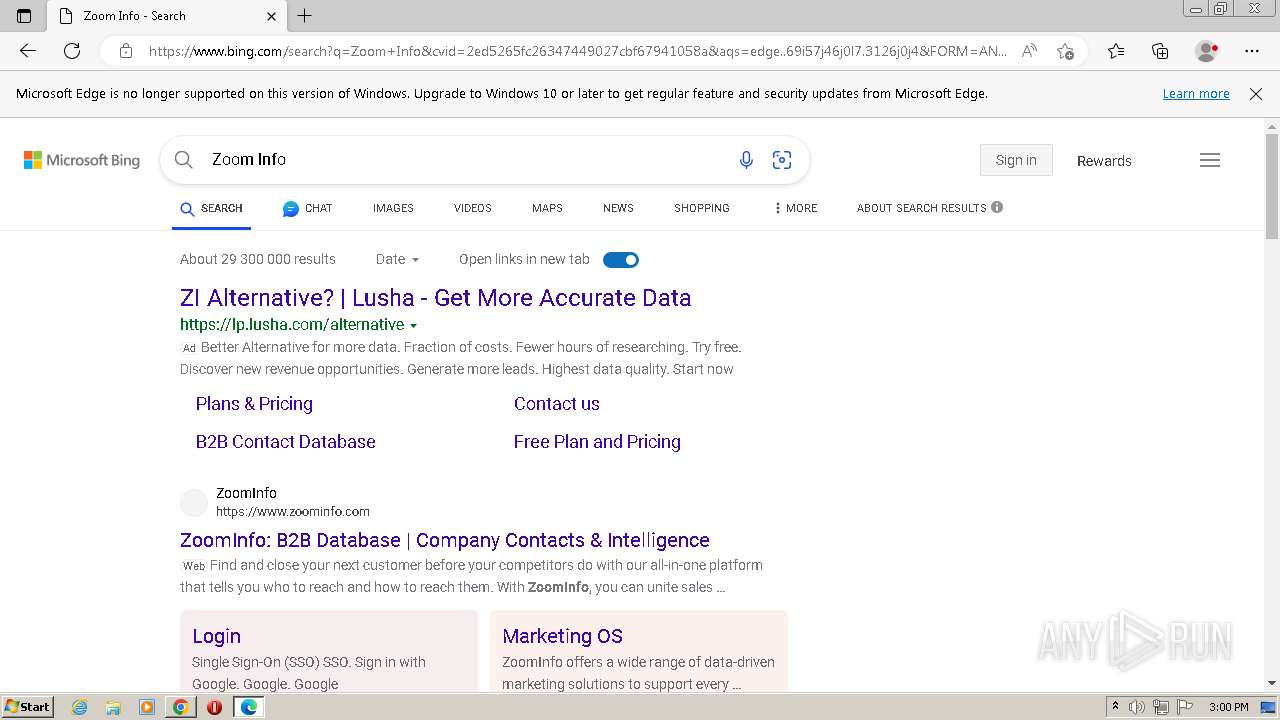This screenshot has width=1280, height=720.
Task: Close the Zoom Info - Search tab
Action: point(272,16)
